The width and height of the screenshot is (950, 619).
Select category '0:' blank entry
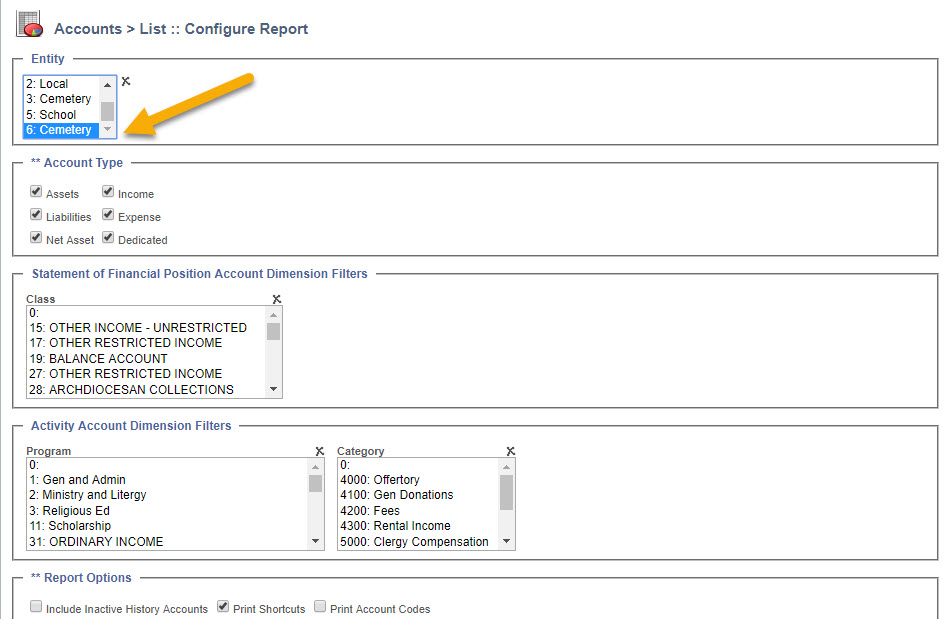pos(419,465)
